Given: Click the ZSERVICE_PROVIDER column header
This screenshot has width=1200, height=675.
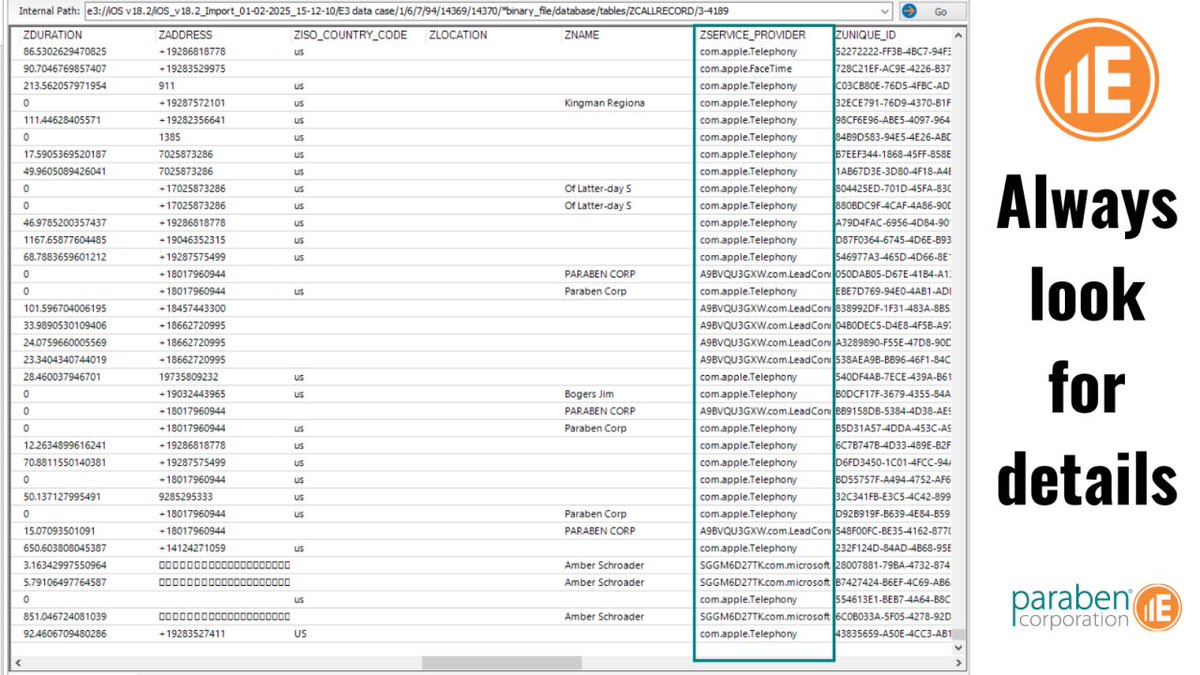Looking at the screenshot, I should click(x=755, y=33).
